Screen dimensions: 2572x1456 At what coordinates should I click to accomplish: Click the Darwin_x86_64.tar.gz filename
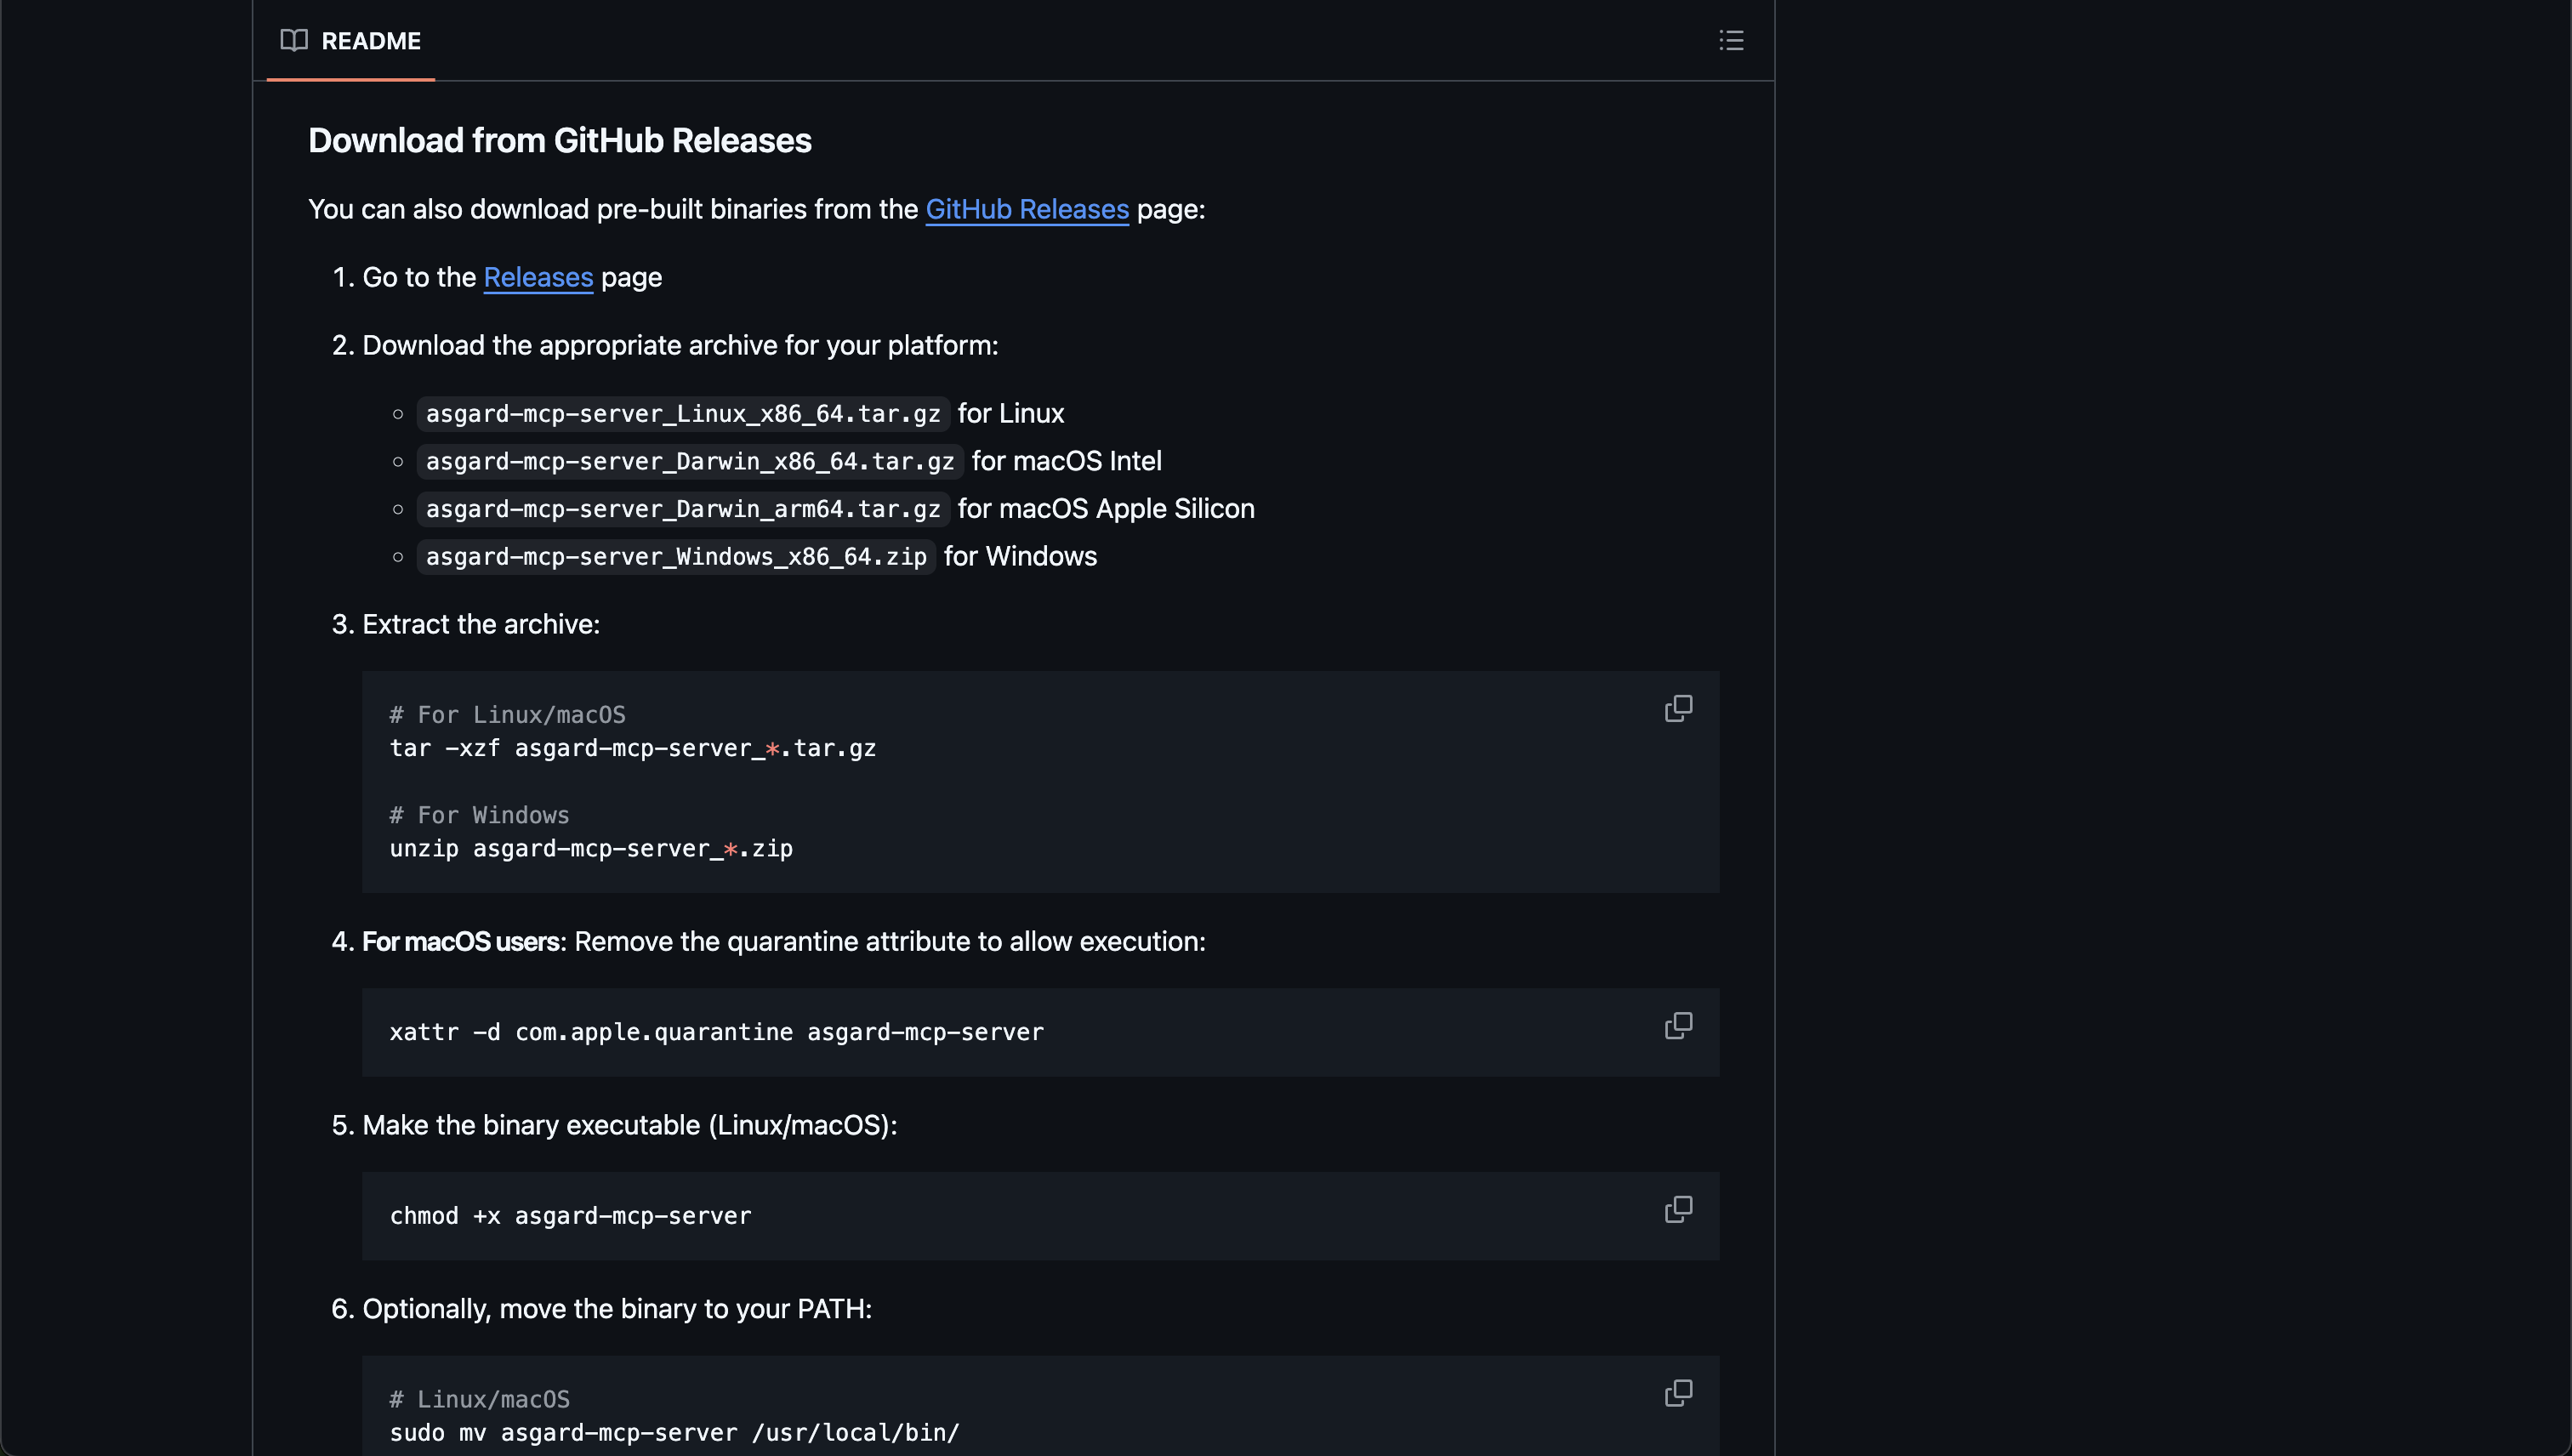690,461
